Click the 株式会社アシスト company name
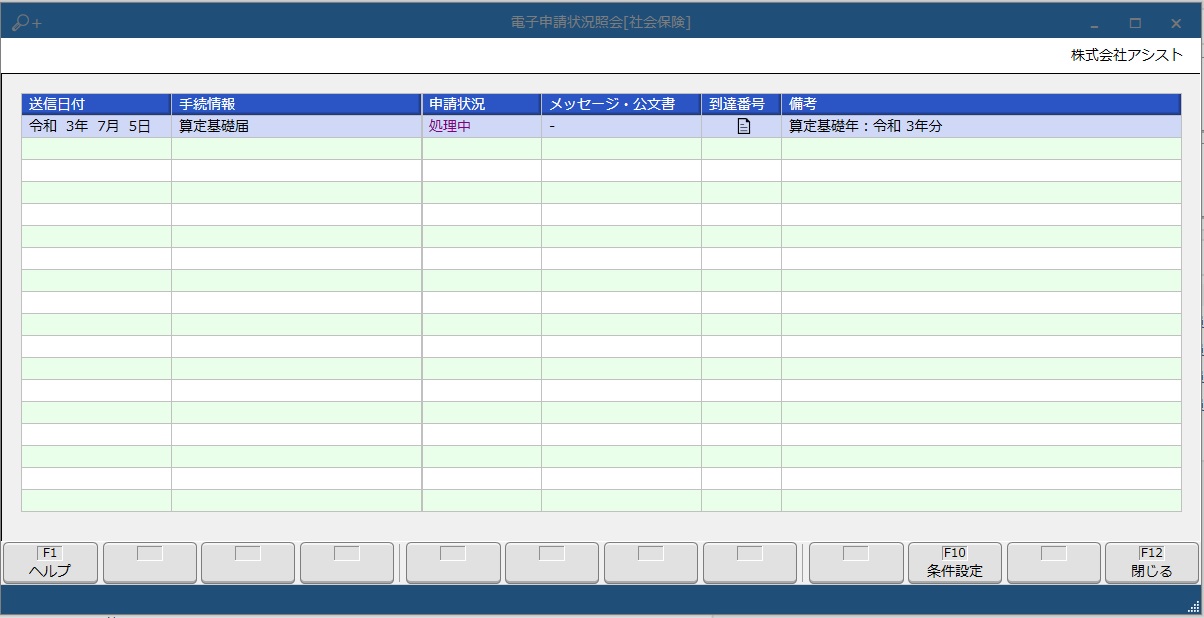This screenshot has width=1204, height=618. [x=1126, y=55]
